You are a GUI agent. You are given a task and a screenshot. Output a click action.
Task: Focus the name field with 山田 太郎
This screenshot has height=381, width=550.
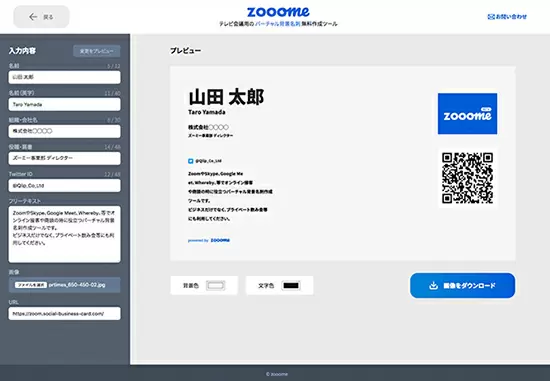(x=65, y=77)
